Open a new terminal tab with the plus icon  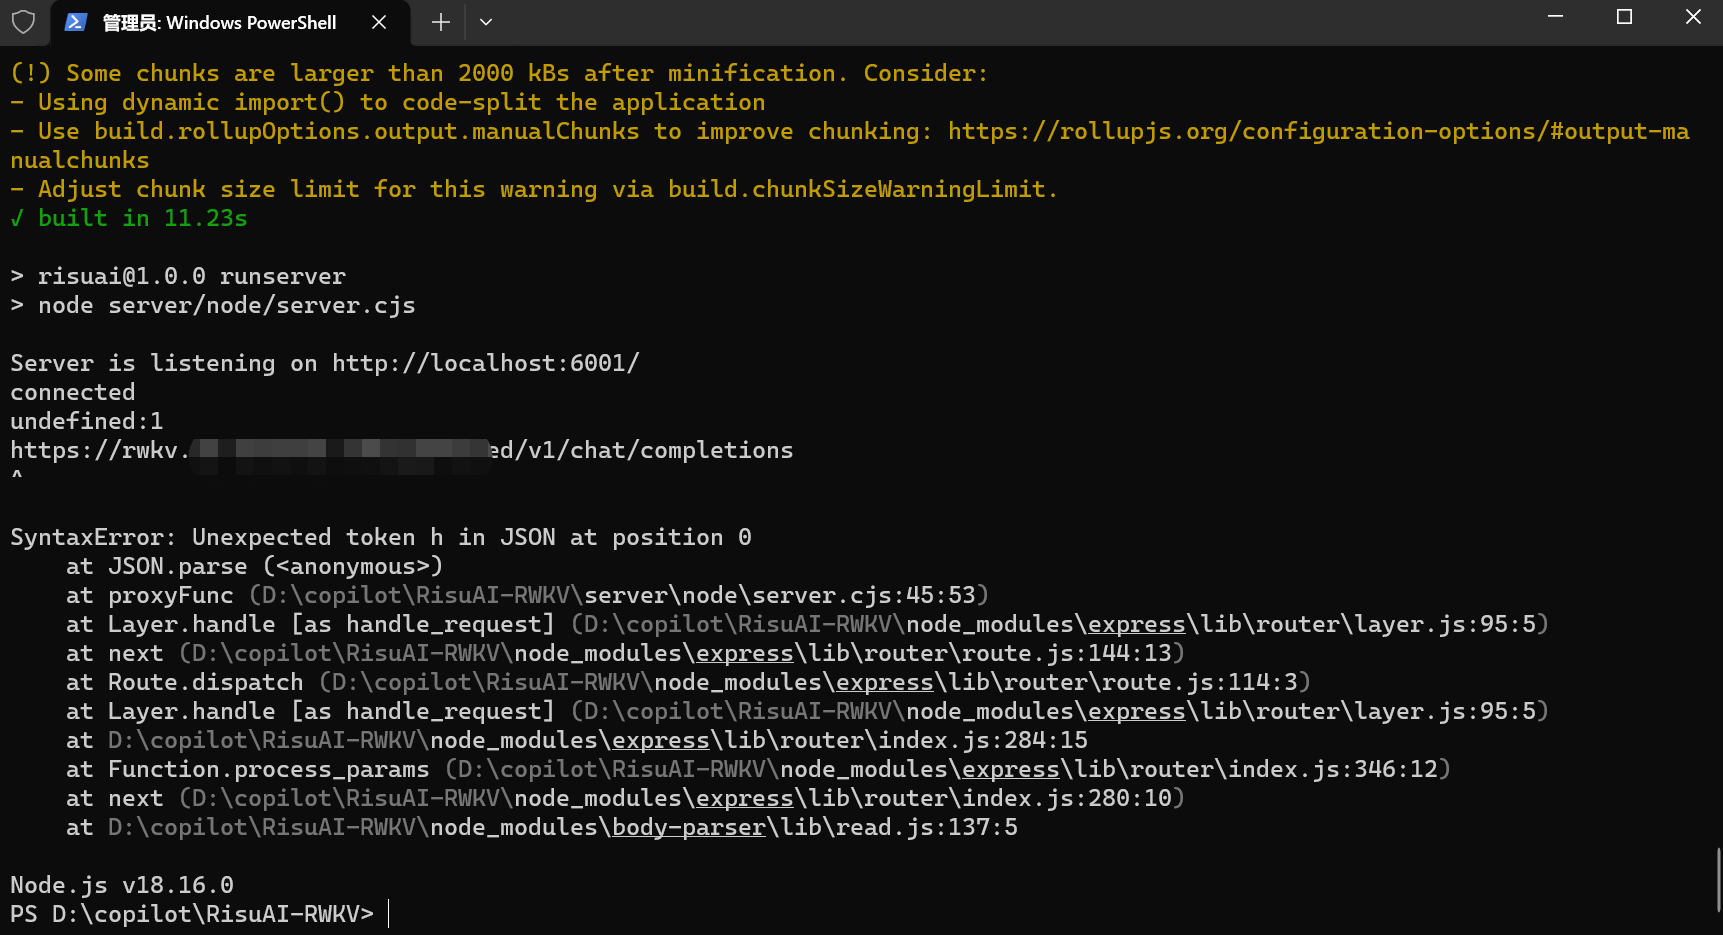click(x=440, y=22)
